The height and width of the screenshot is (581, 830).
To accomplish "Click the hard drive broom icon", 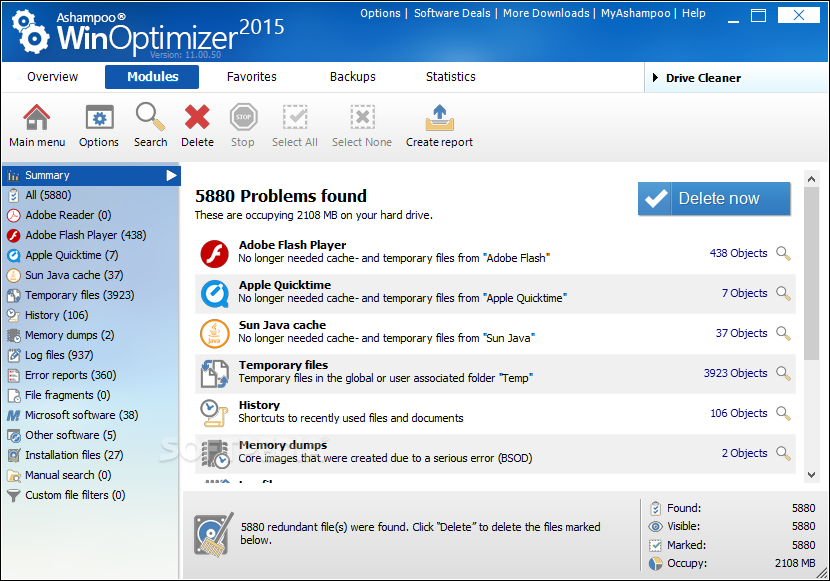I will point(213,534).
